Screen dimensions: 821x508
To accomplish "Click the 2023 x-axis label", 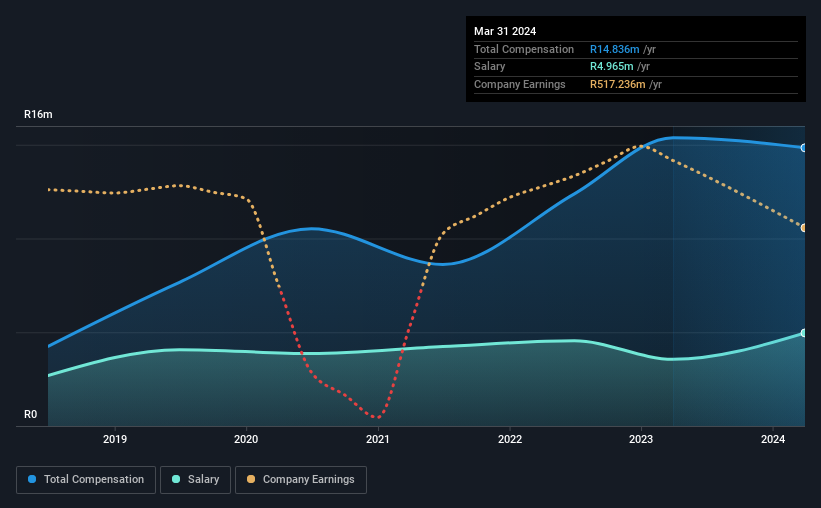I will click(x=641, y=439).
